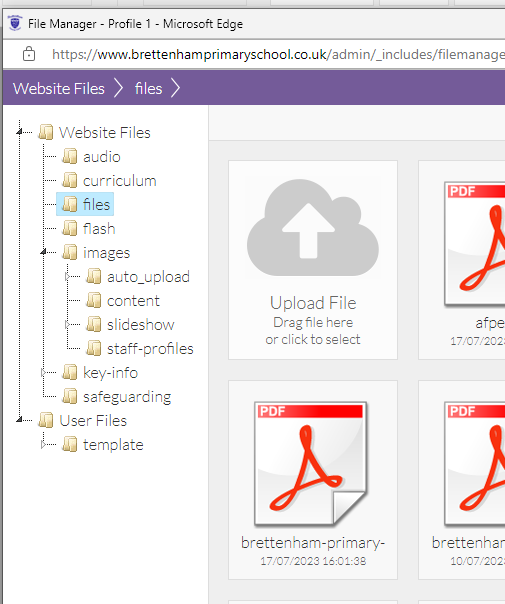
Task: Collapse the images folder node
Action: point(43,252)
